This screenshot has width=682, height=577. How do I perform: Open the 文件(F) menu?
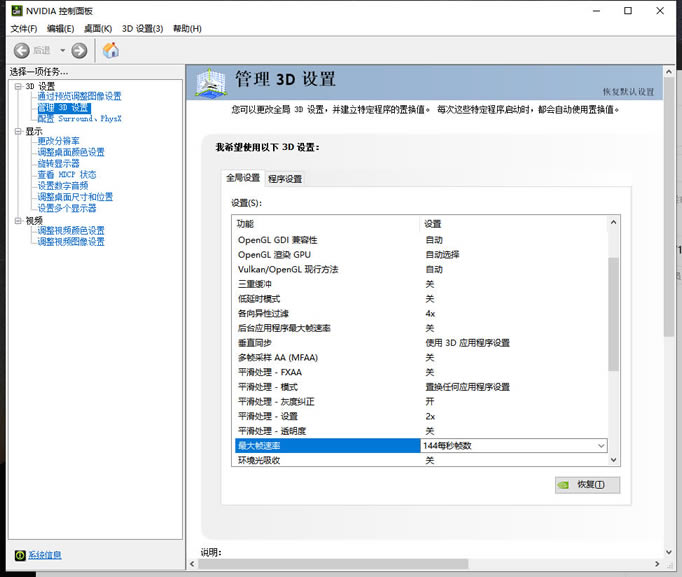24,29
